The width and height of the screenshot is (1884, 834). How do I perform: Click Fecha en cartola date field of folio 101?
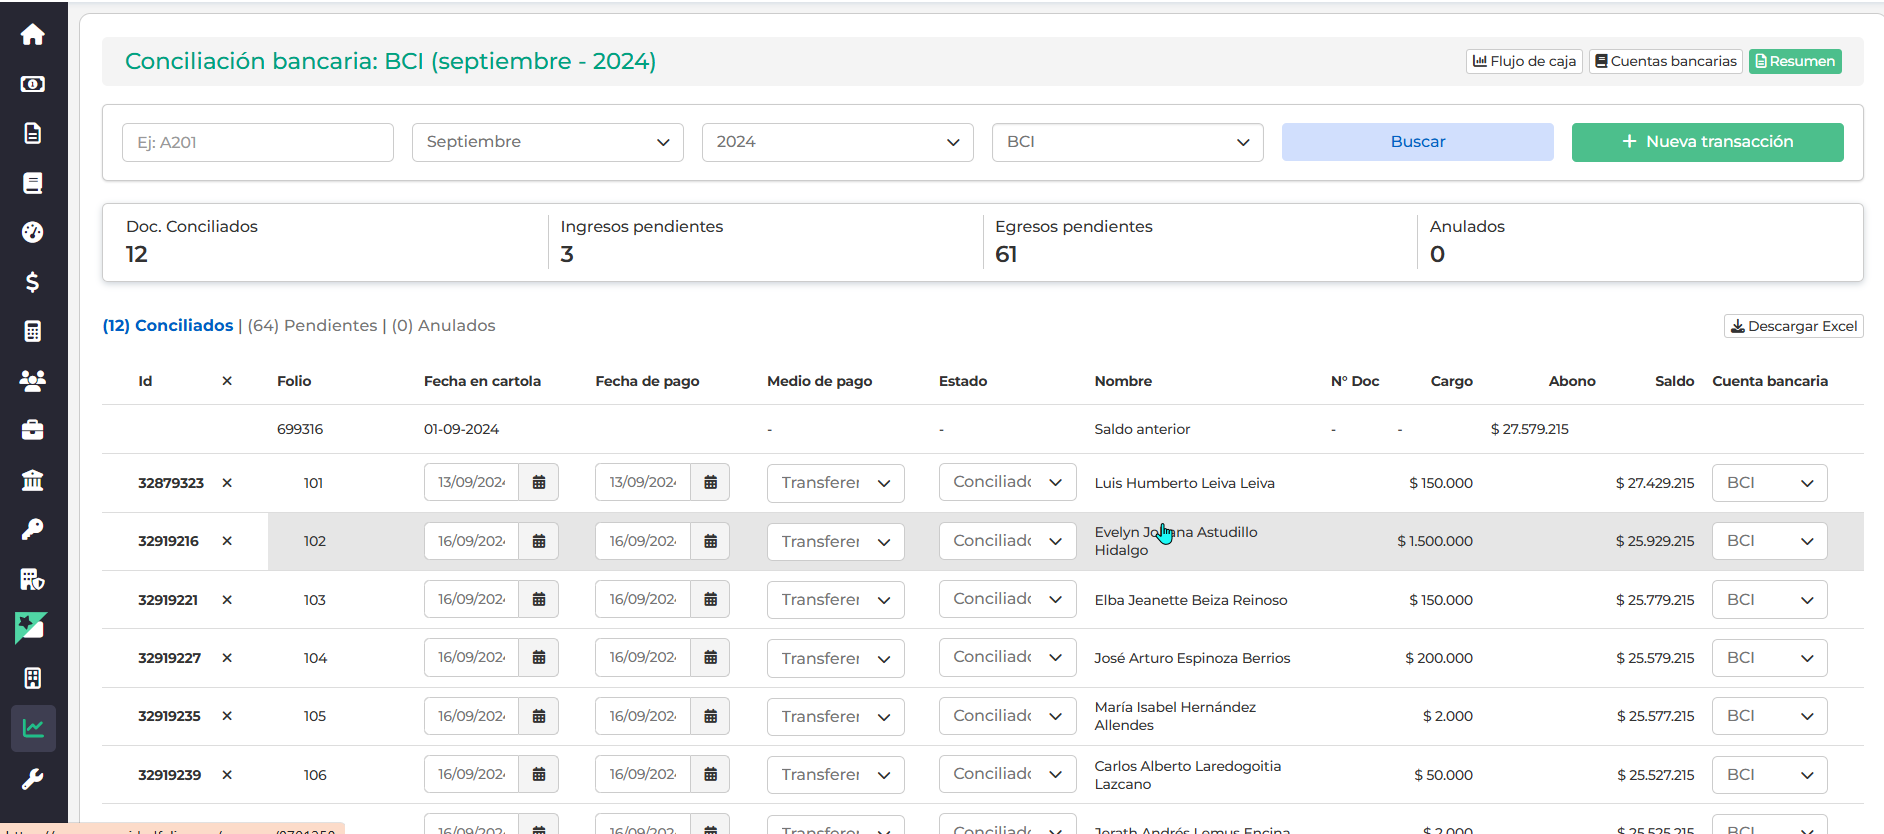click(471, 482)
